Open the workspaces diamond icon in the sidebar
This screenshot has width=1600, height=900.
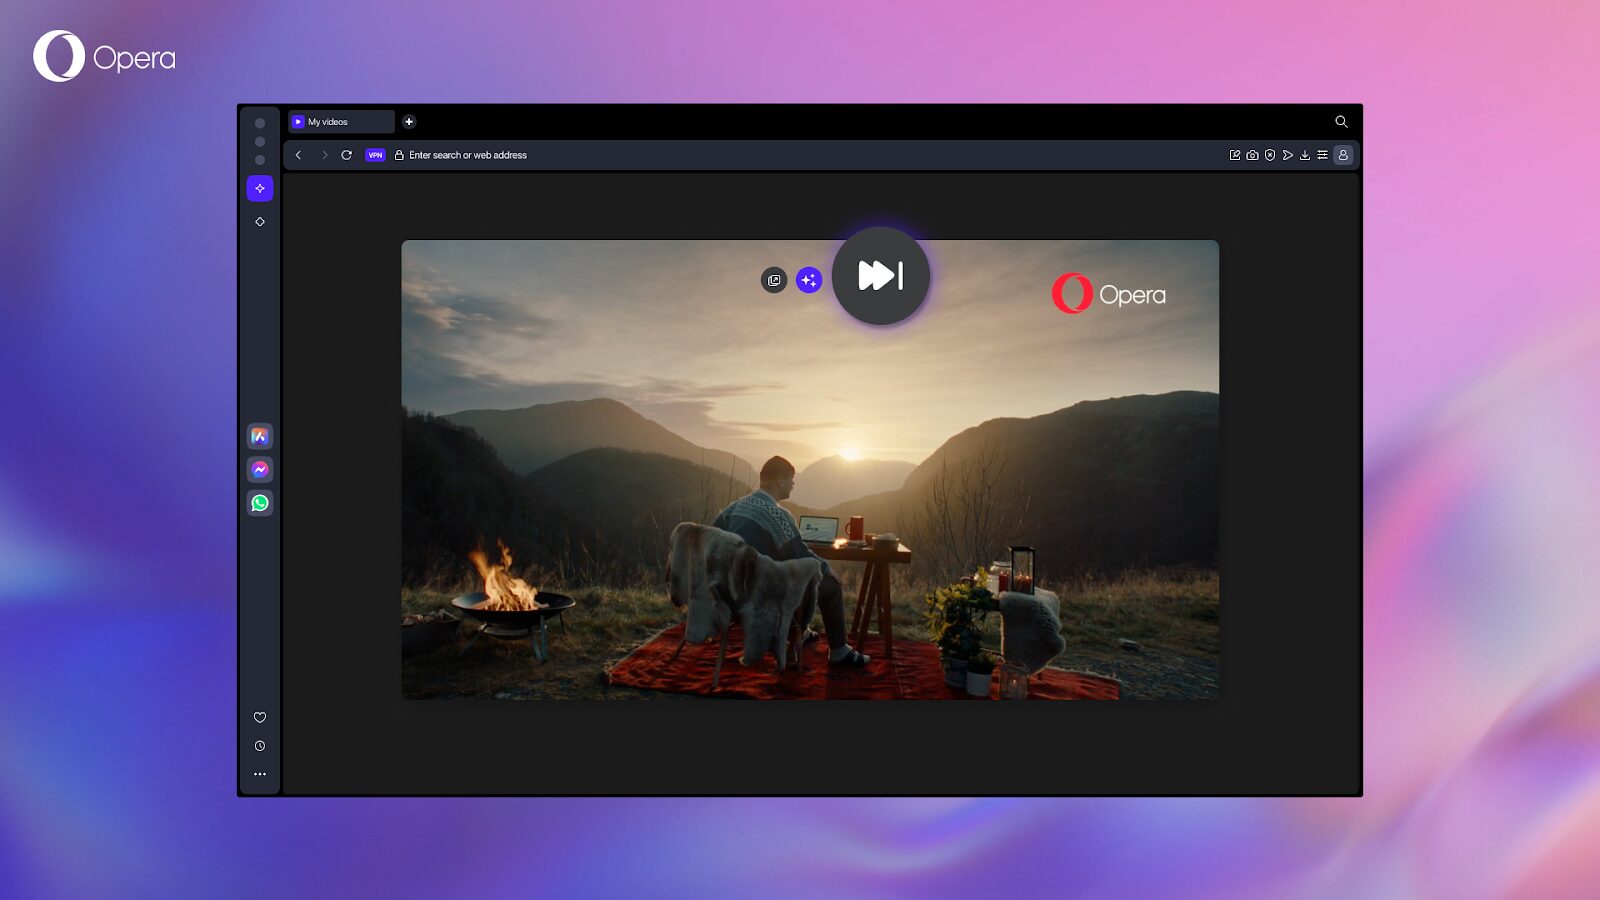pyautogui.click(x=260, y=221)
